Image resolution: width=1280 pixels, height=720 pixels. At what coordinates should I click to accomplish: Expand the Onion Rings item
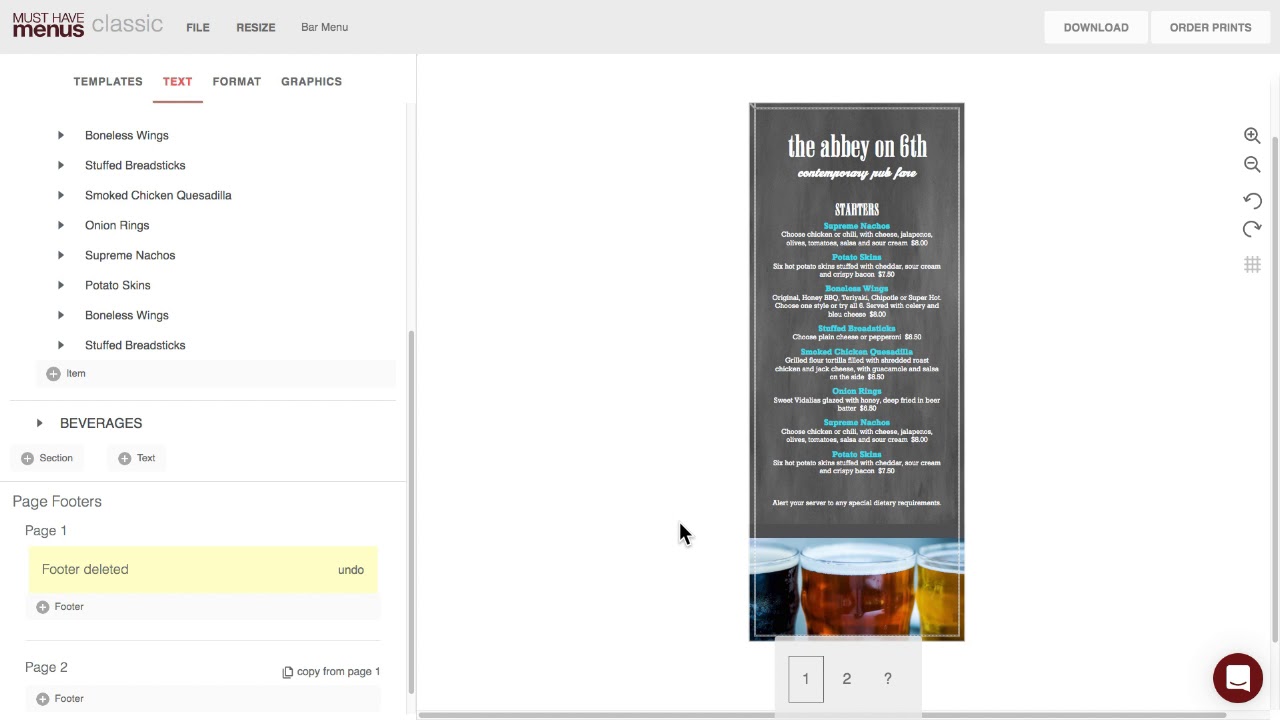click(x=61, y=225)
